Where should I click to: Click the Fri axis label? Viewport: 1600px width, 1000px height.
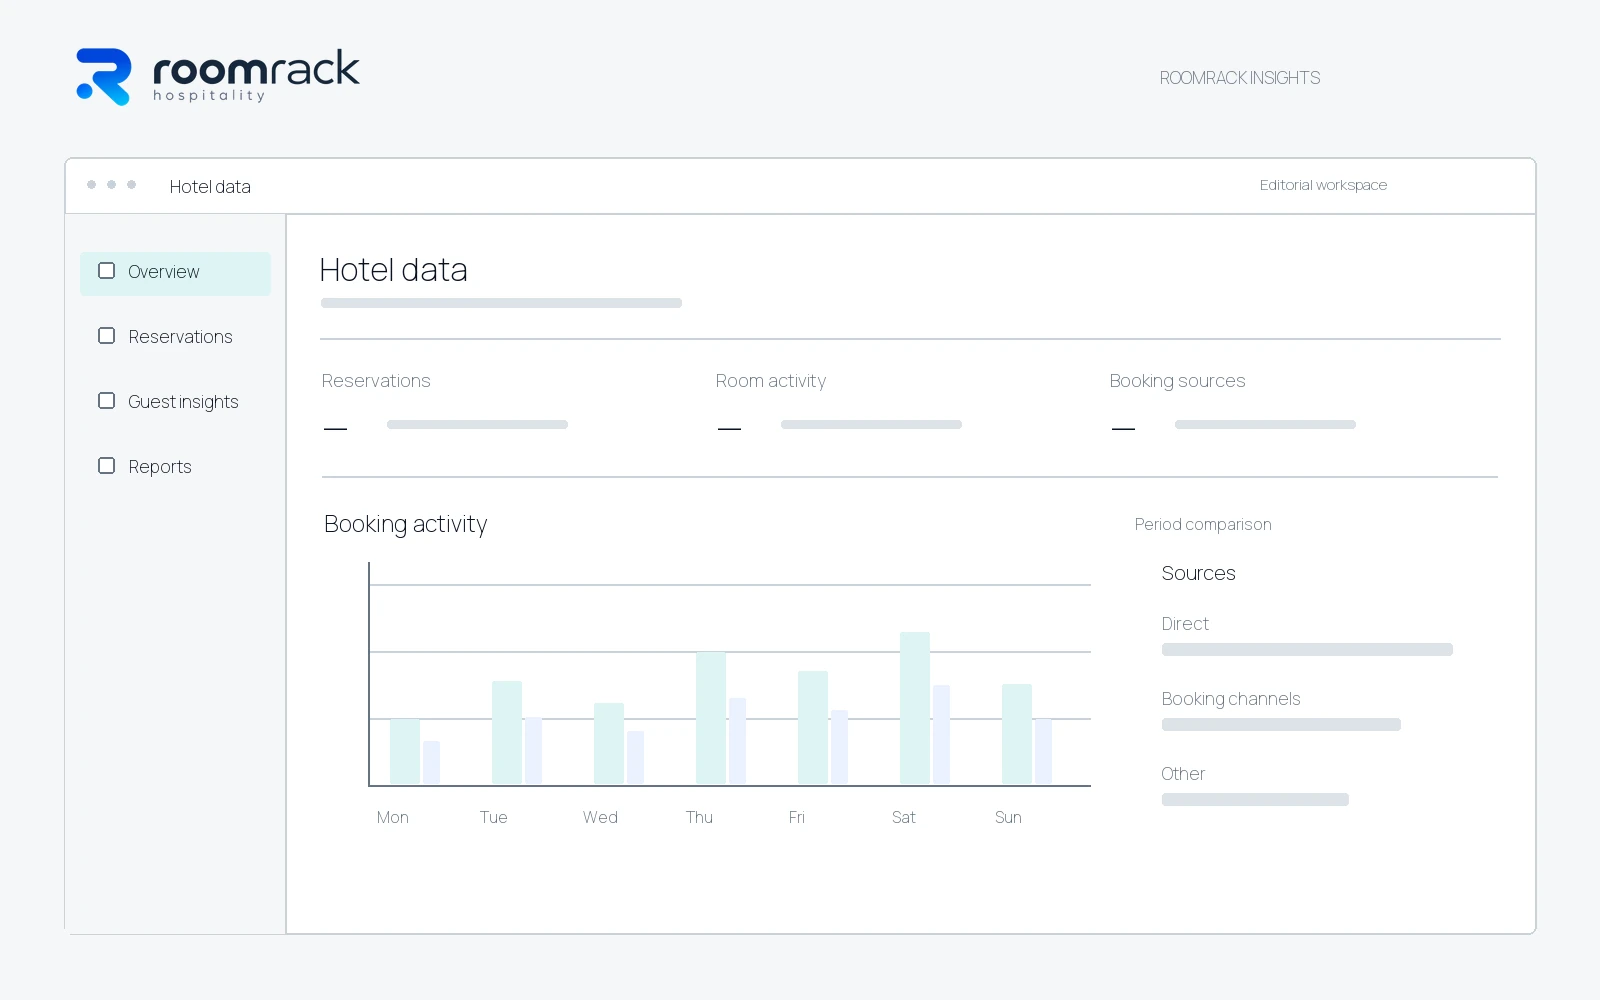point(797,818)
